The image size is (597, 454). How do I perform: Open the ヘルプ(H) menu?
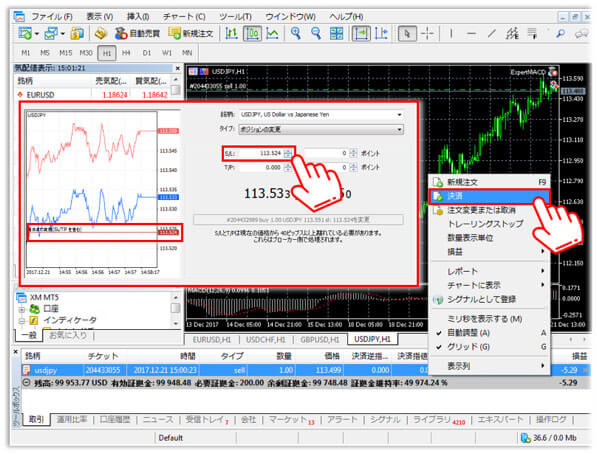coord(346,16)
